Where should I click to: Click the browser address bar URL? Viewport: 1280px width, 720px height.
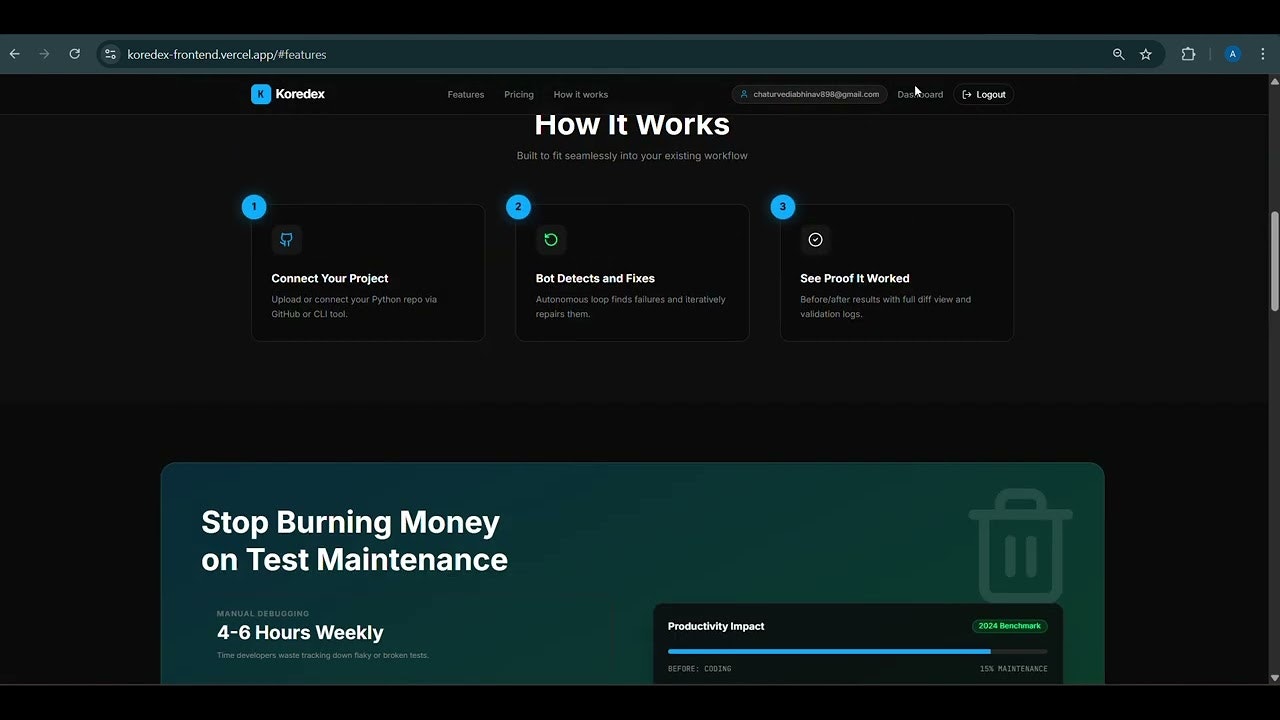tap(227, 54)
